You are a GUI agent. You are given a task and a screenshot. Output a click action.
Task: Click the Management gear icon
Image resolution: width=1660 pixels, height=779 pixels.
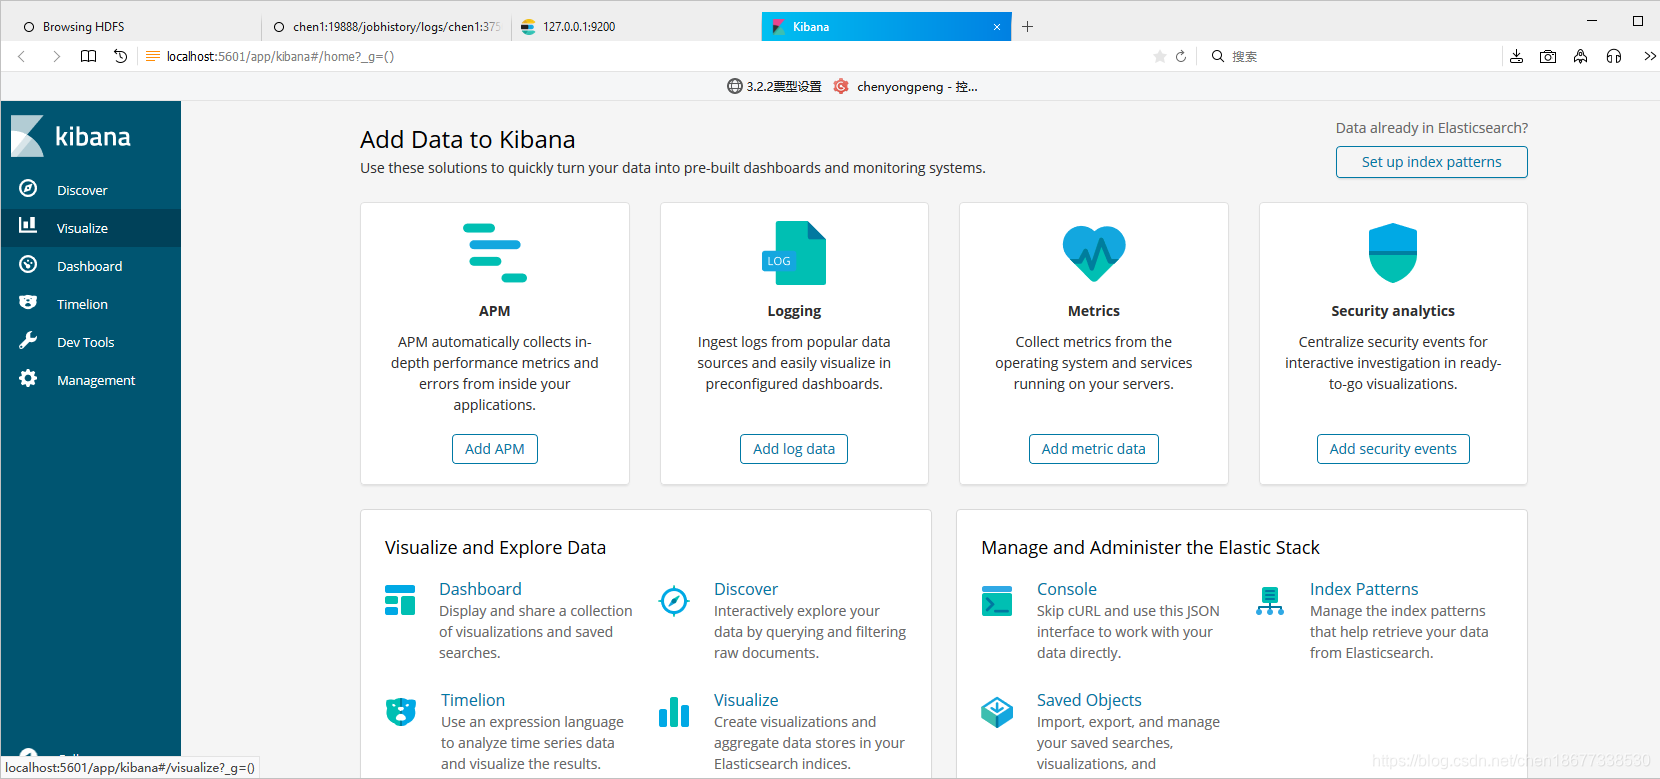click(28, 379)
